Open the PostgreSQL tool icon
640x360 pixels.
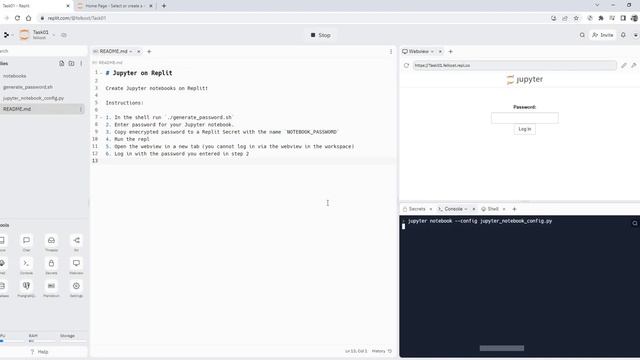[x=27, y=286]
